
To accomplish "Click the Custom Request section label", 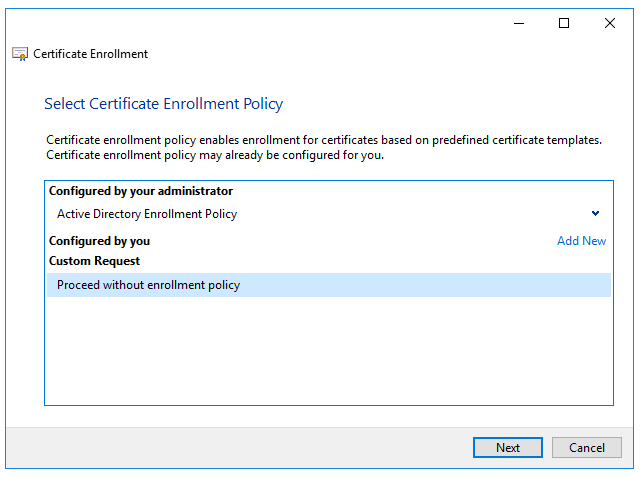I will click(94, 261).
